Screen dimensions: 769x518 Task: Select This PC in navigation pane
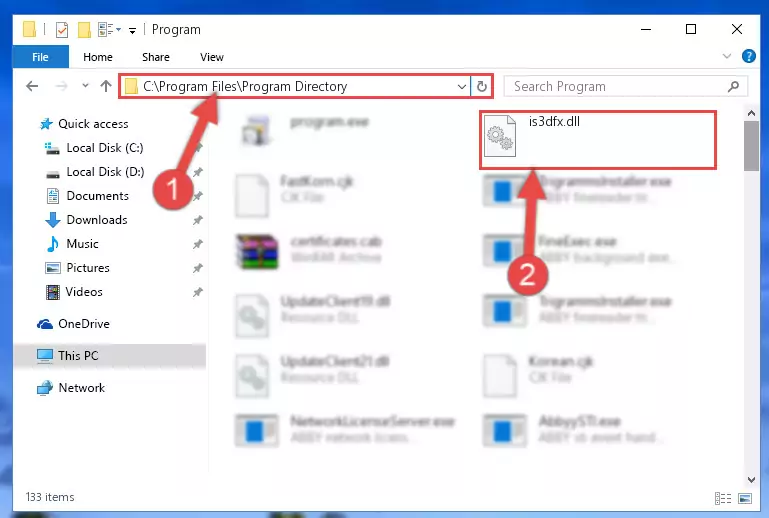tap(110, 356)
